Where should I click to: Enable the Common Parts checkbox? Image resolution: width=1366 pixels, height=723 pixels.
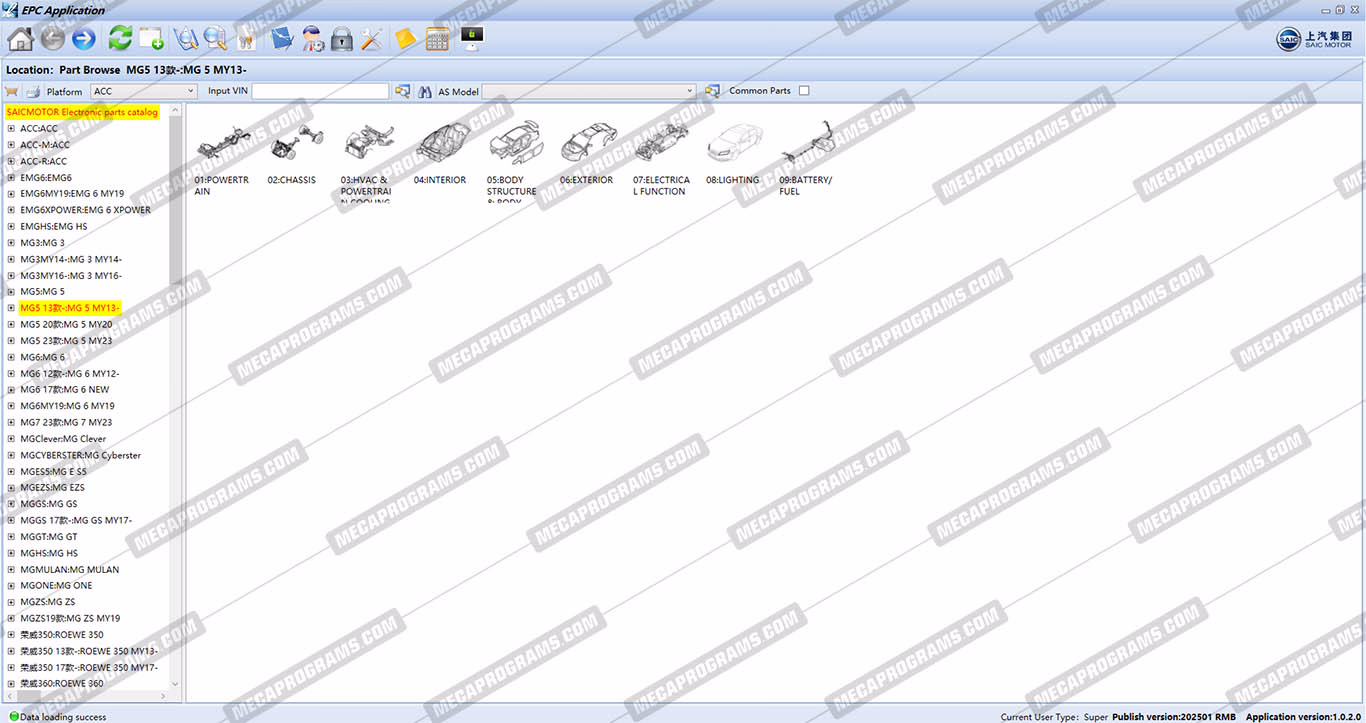804,91
